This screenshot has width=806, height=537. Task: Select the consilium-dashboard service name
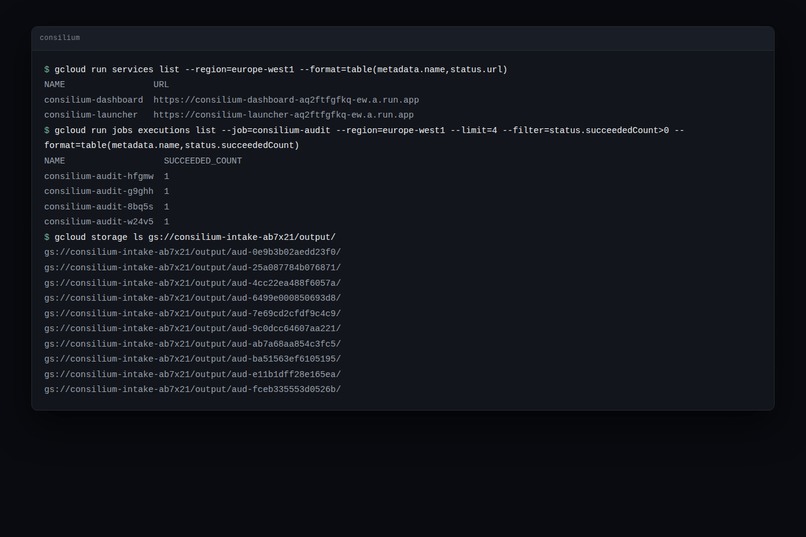coord(94,100)
